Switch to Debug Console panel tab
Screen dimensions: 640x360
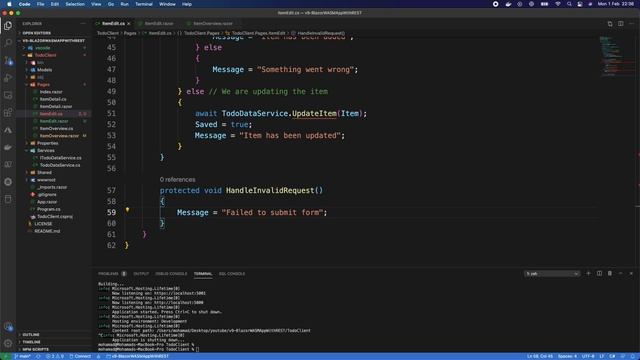tap(171, 273)
